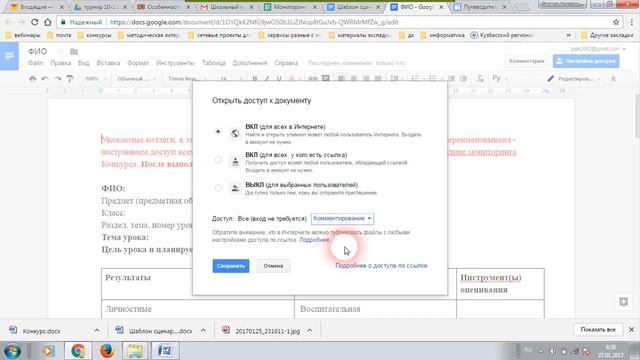The height and width of the screenshot is (360, 640).
Task: Click the document title 'ФИО'
Action: click(38, 51)
